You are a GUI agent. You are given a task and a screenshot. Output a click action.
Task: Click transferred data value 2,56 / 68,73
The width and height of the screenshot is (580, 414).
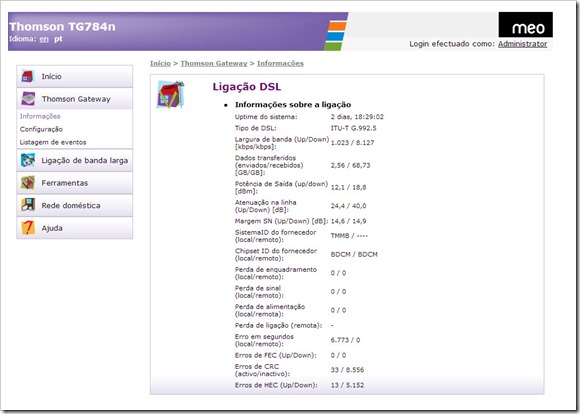pyautogui.click(x=350, y=165)
